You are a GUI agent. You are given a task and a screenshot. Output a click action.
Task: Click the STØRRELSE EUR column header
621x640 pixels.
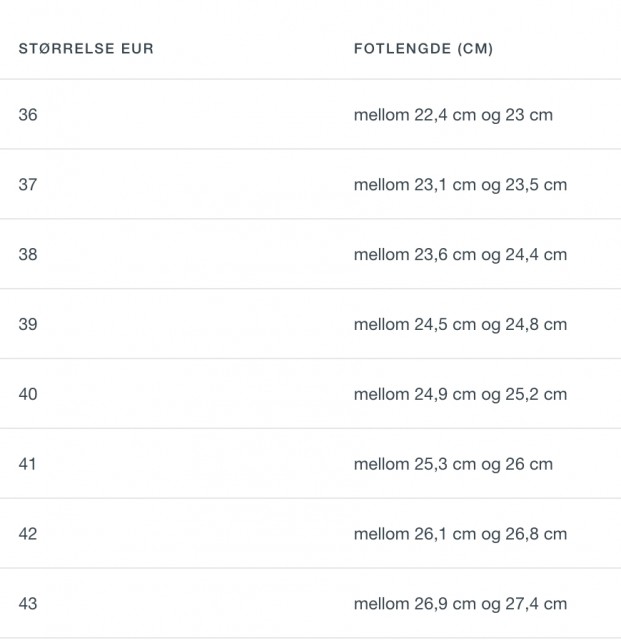[86, 49]
